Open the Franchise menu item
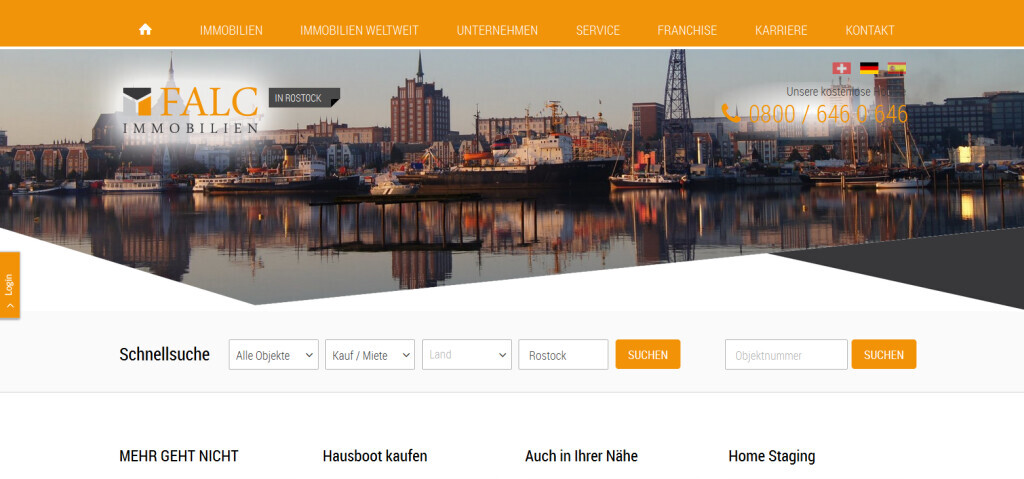The width and height of the screenshot is (1024, 479). [687, 30]
